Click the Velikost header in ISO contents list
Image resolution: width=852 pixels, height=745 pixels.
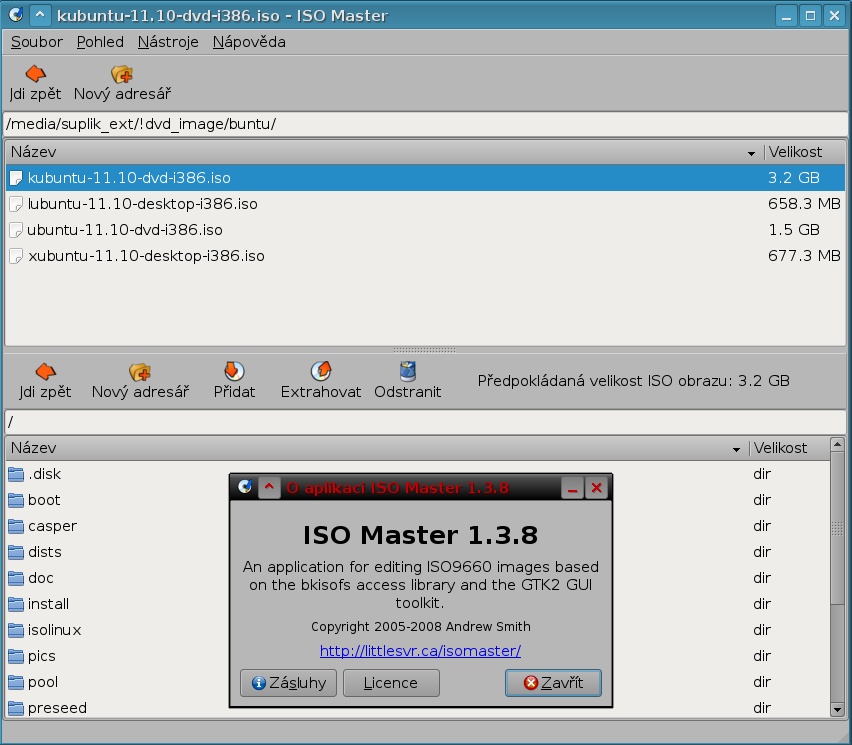(789, 448)
